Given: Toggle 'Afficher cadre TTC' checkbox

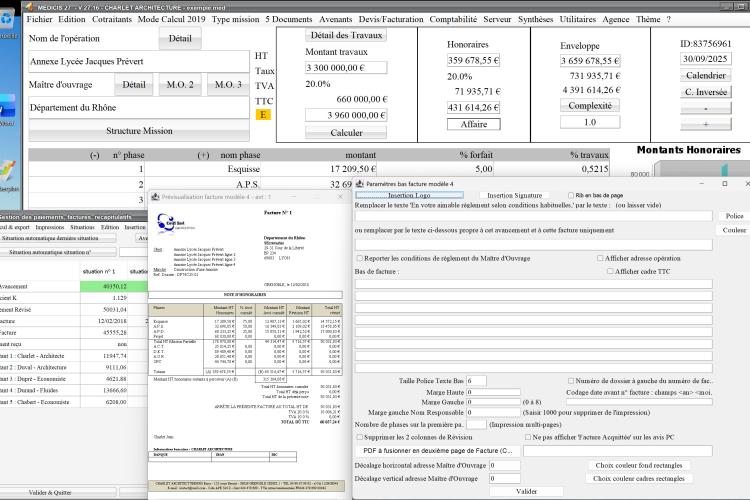Looking at the screenshot, I should 610,271.
